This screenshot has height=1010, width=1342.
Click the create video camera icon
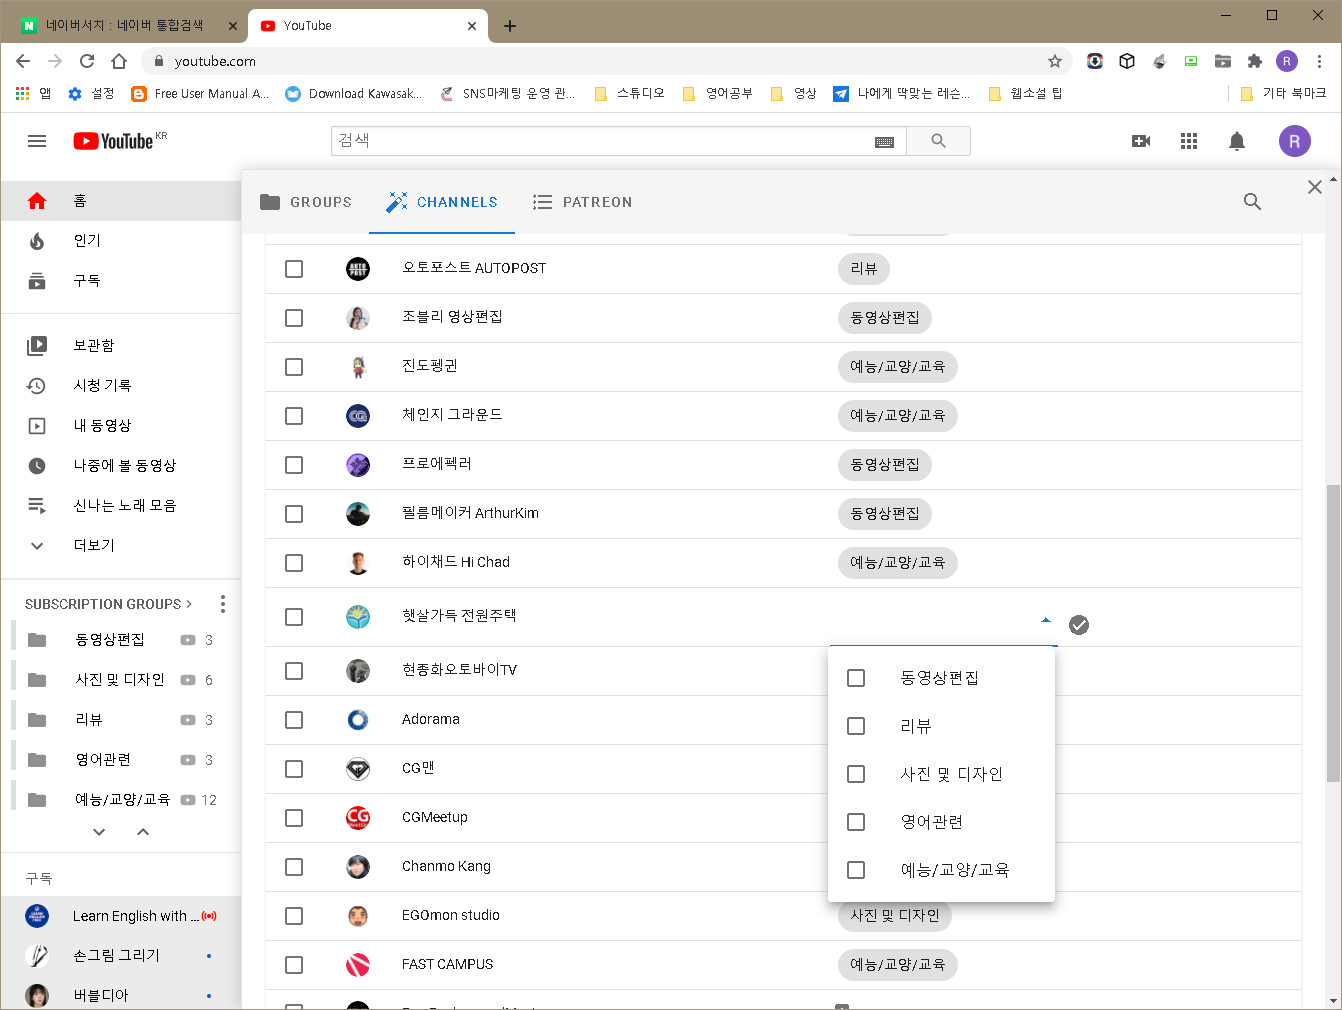tap(1141, 141)
